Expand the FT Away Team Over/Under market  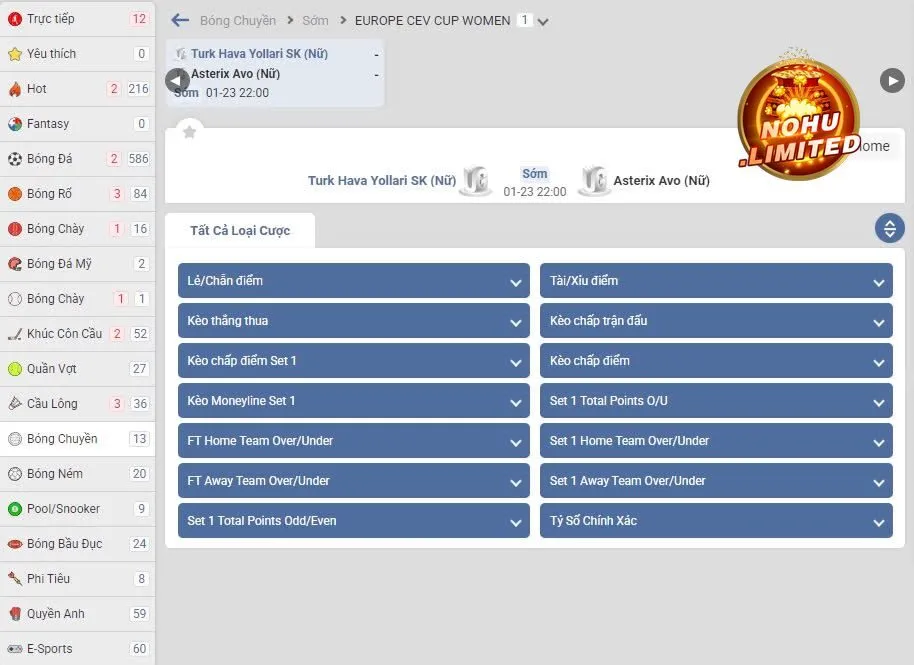click(354, 481)
